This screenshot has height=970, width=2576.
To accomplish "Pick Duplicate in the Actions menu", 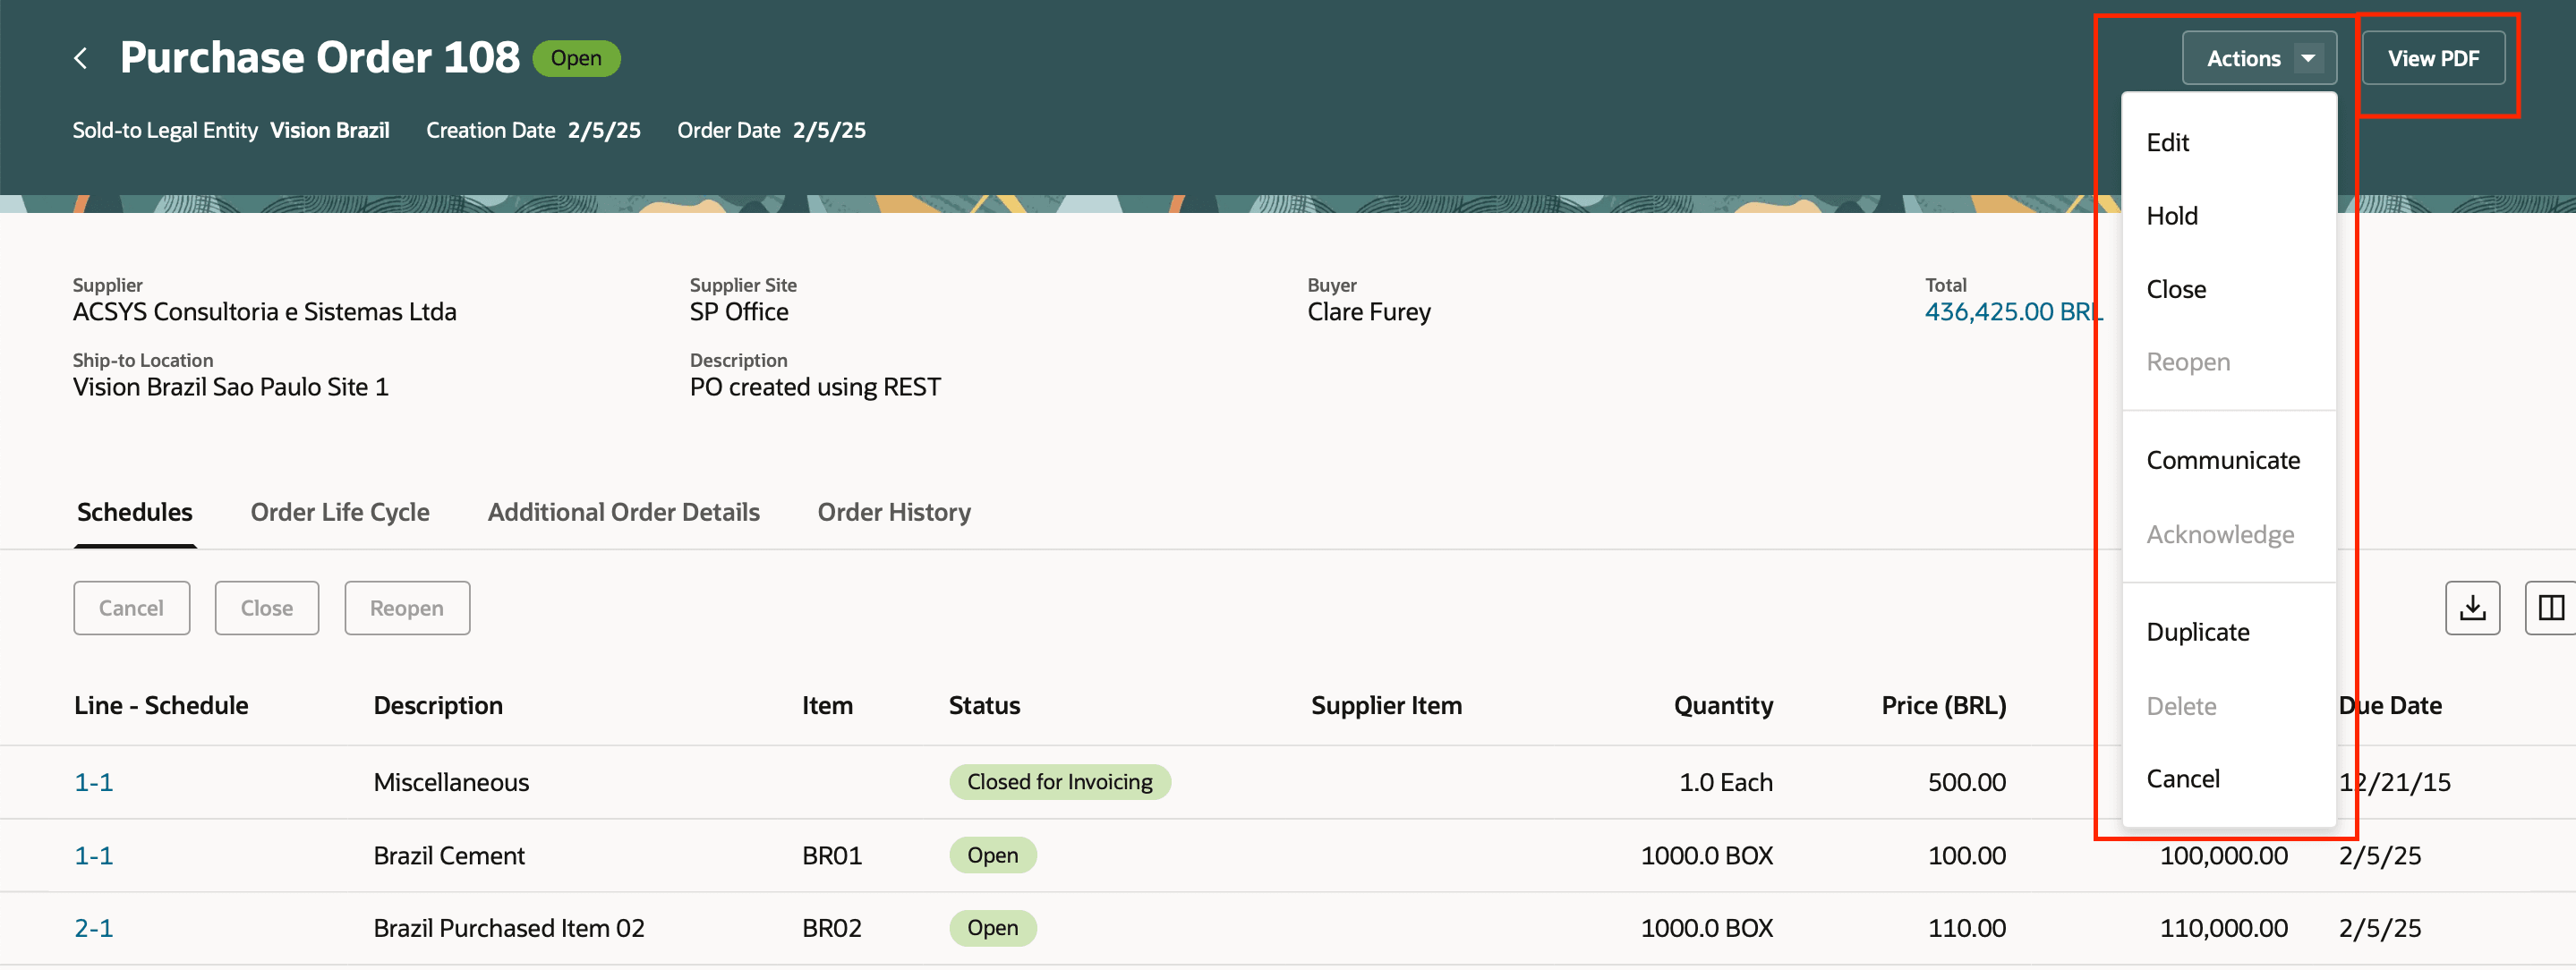I will pyautogui.click(x=2197, y=632).
